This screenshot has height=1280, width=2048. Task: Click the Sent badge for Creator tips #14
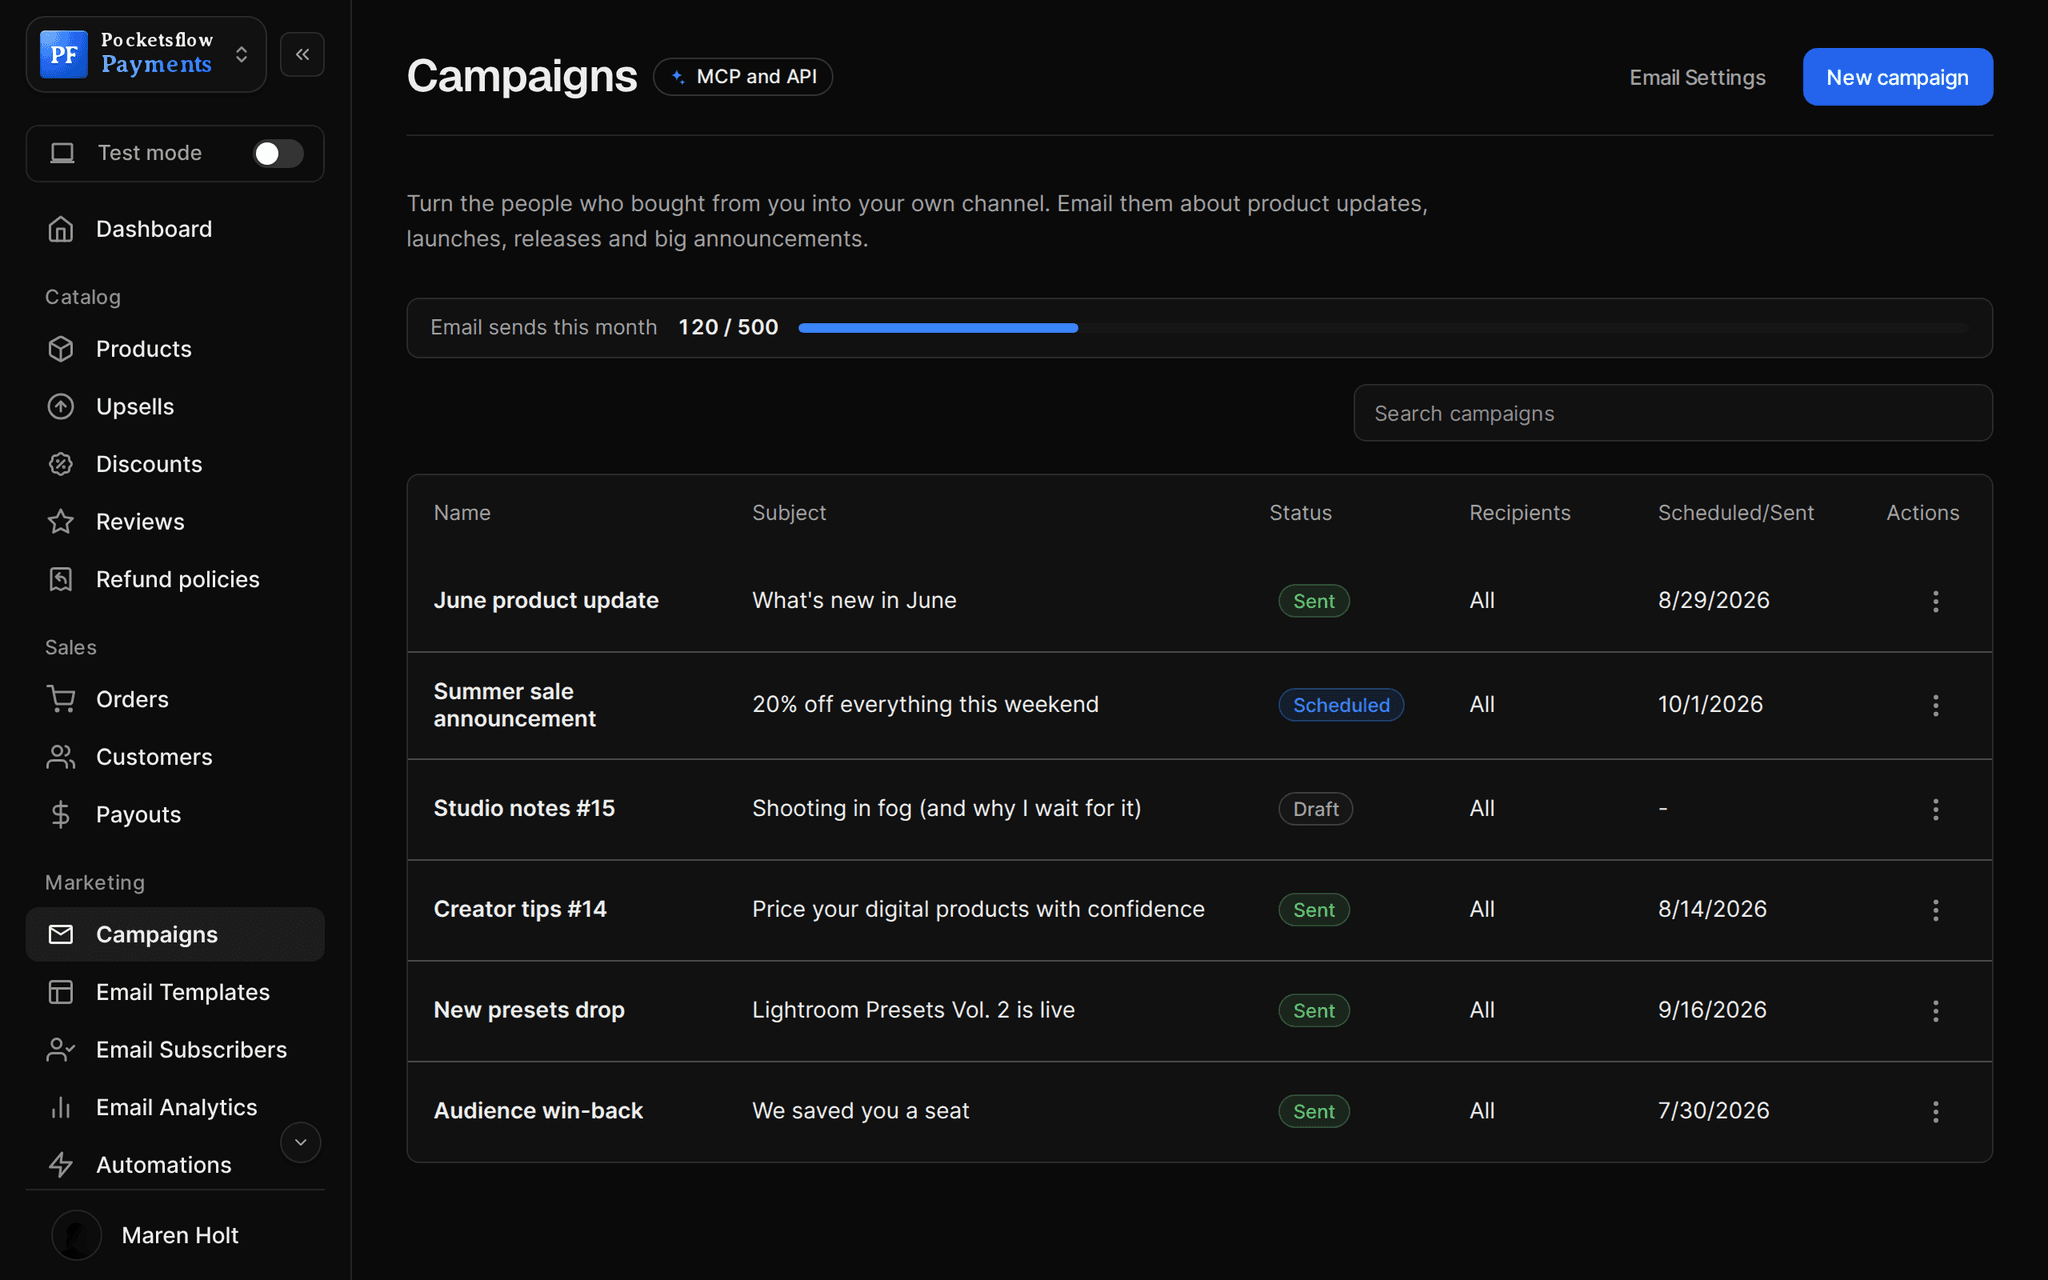point(1314,910)
